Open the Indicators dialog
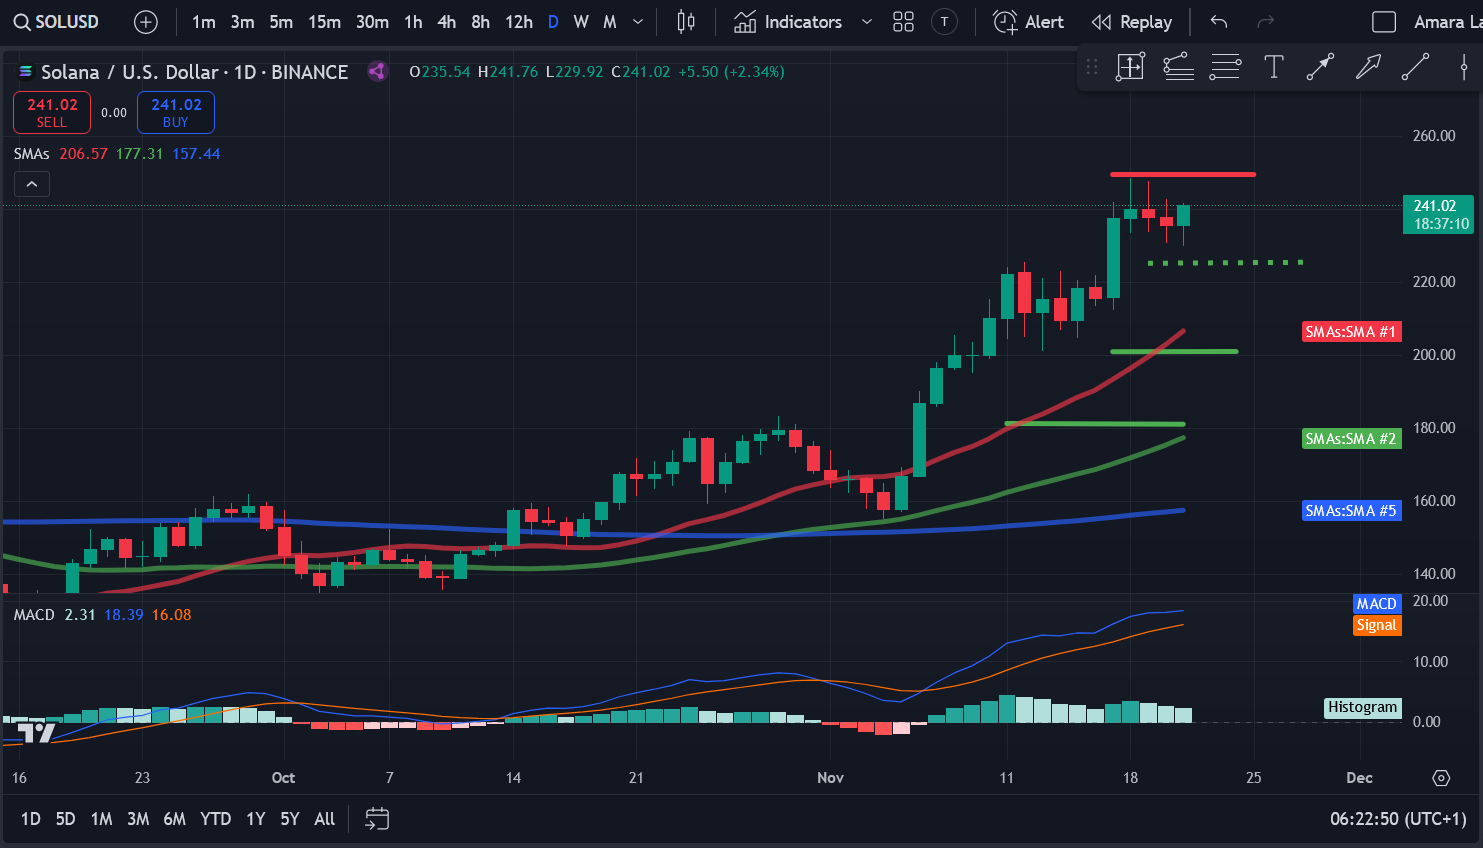Image resolution: width=1483 pixels, height=848 pixels. click(788, 22)
